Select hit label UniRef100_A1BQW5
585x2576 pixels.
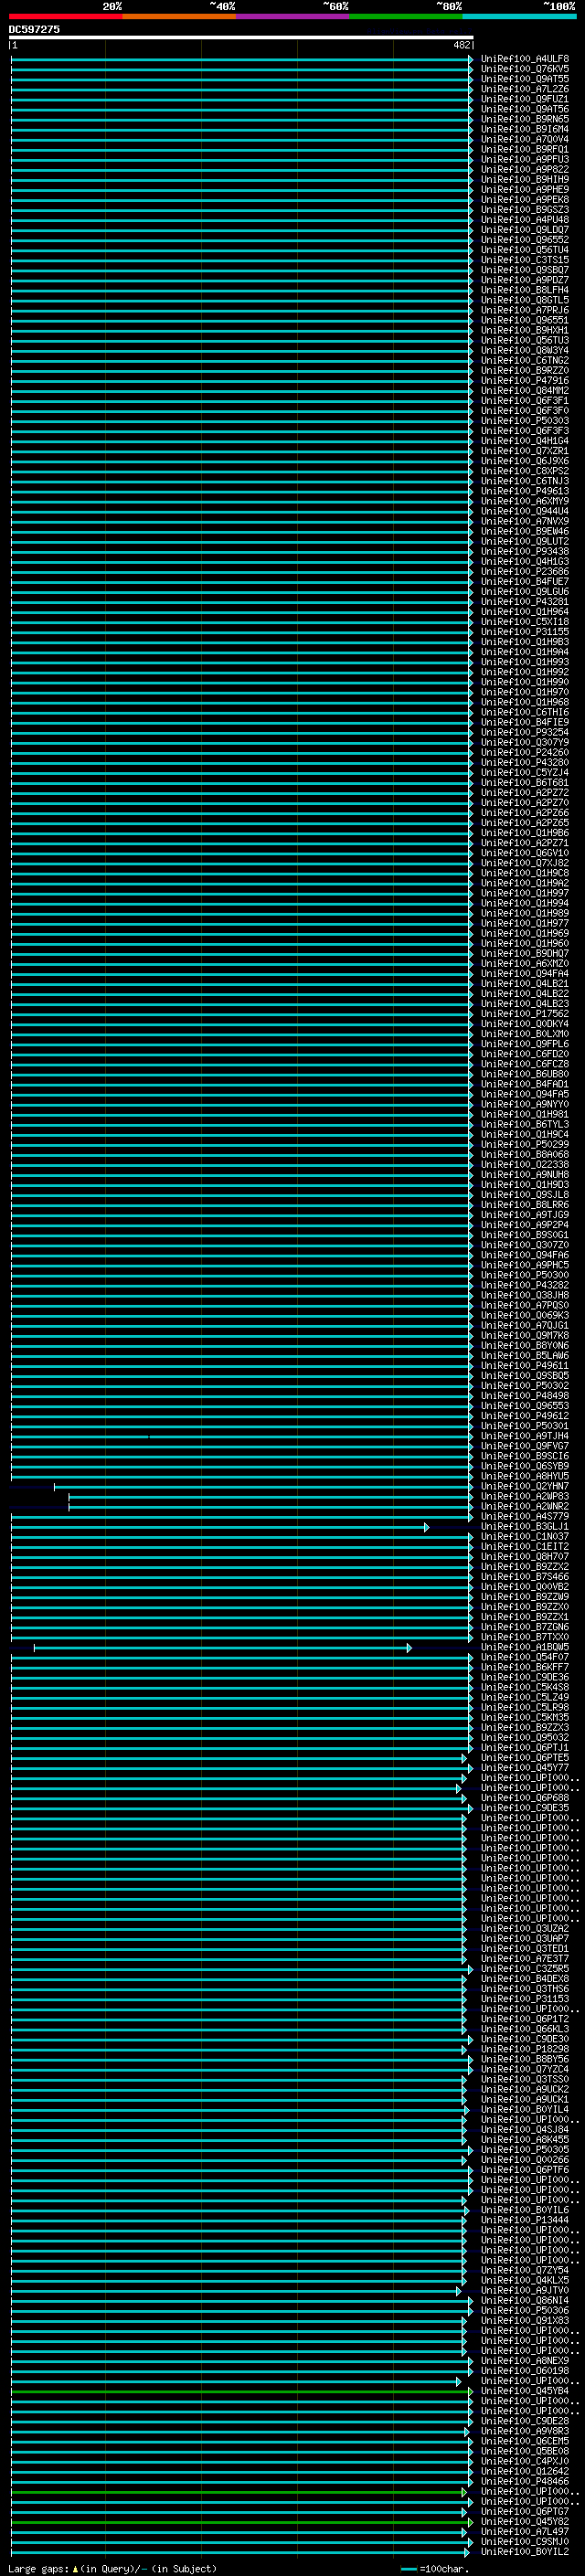pyautogui.click(x=525, y=1647)
